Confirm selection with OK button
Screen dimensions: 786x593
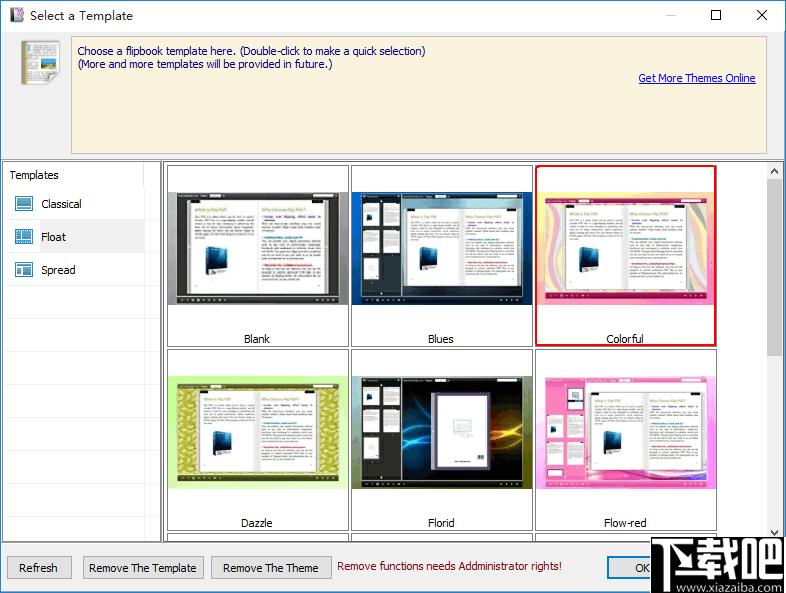click(x=629, y=568)
